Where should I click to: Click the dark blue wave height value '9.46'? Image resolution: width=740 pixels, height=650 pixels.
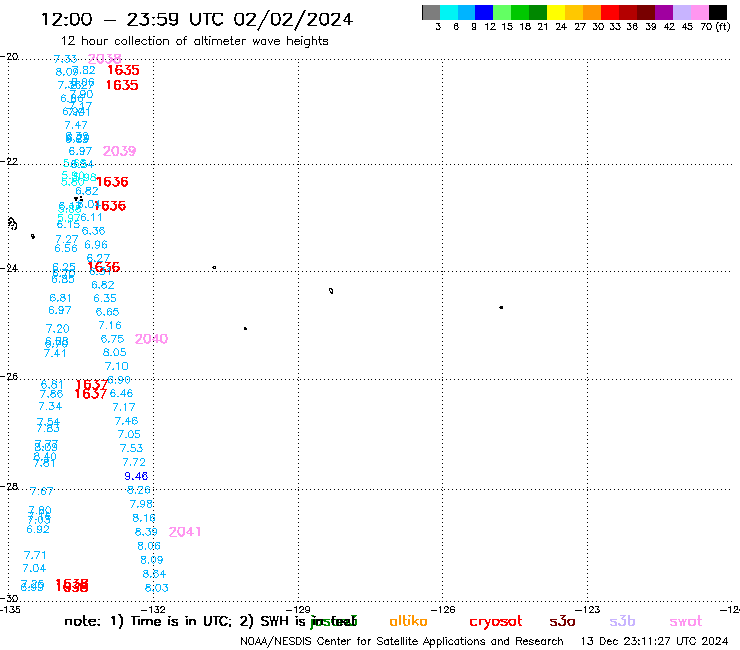pos(136,476)
